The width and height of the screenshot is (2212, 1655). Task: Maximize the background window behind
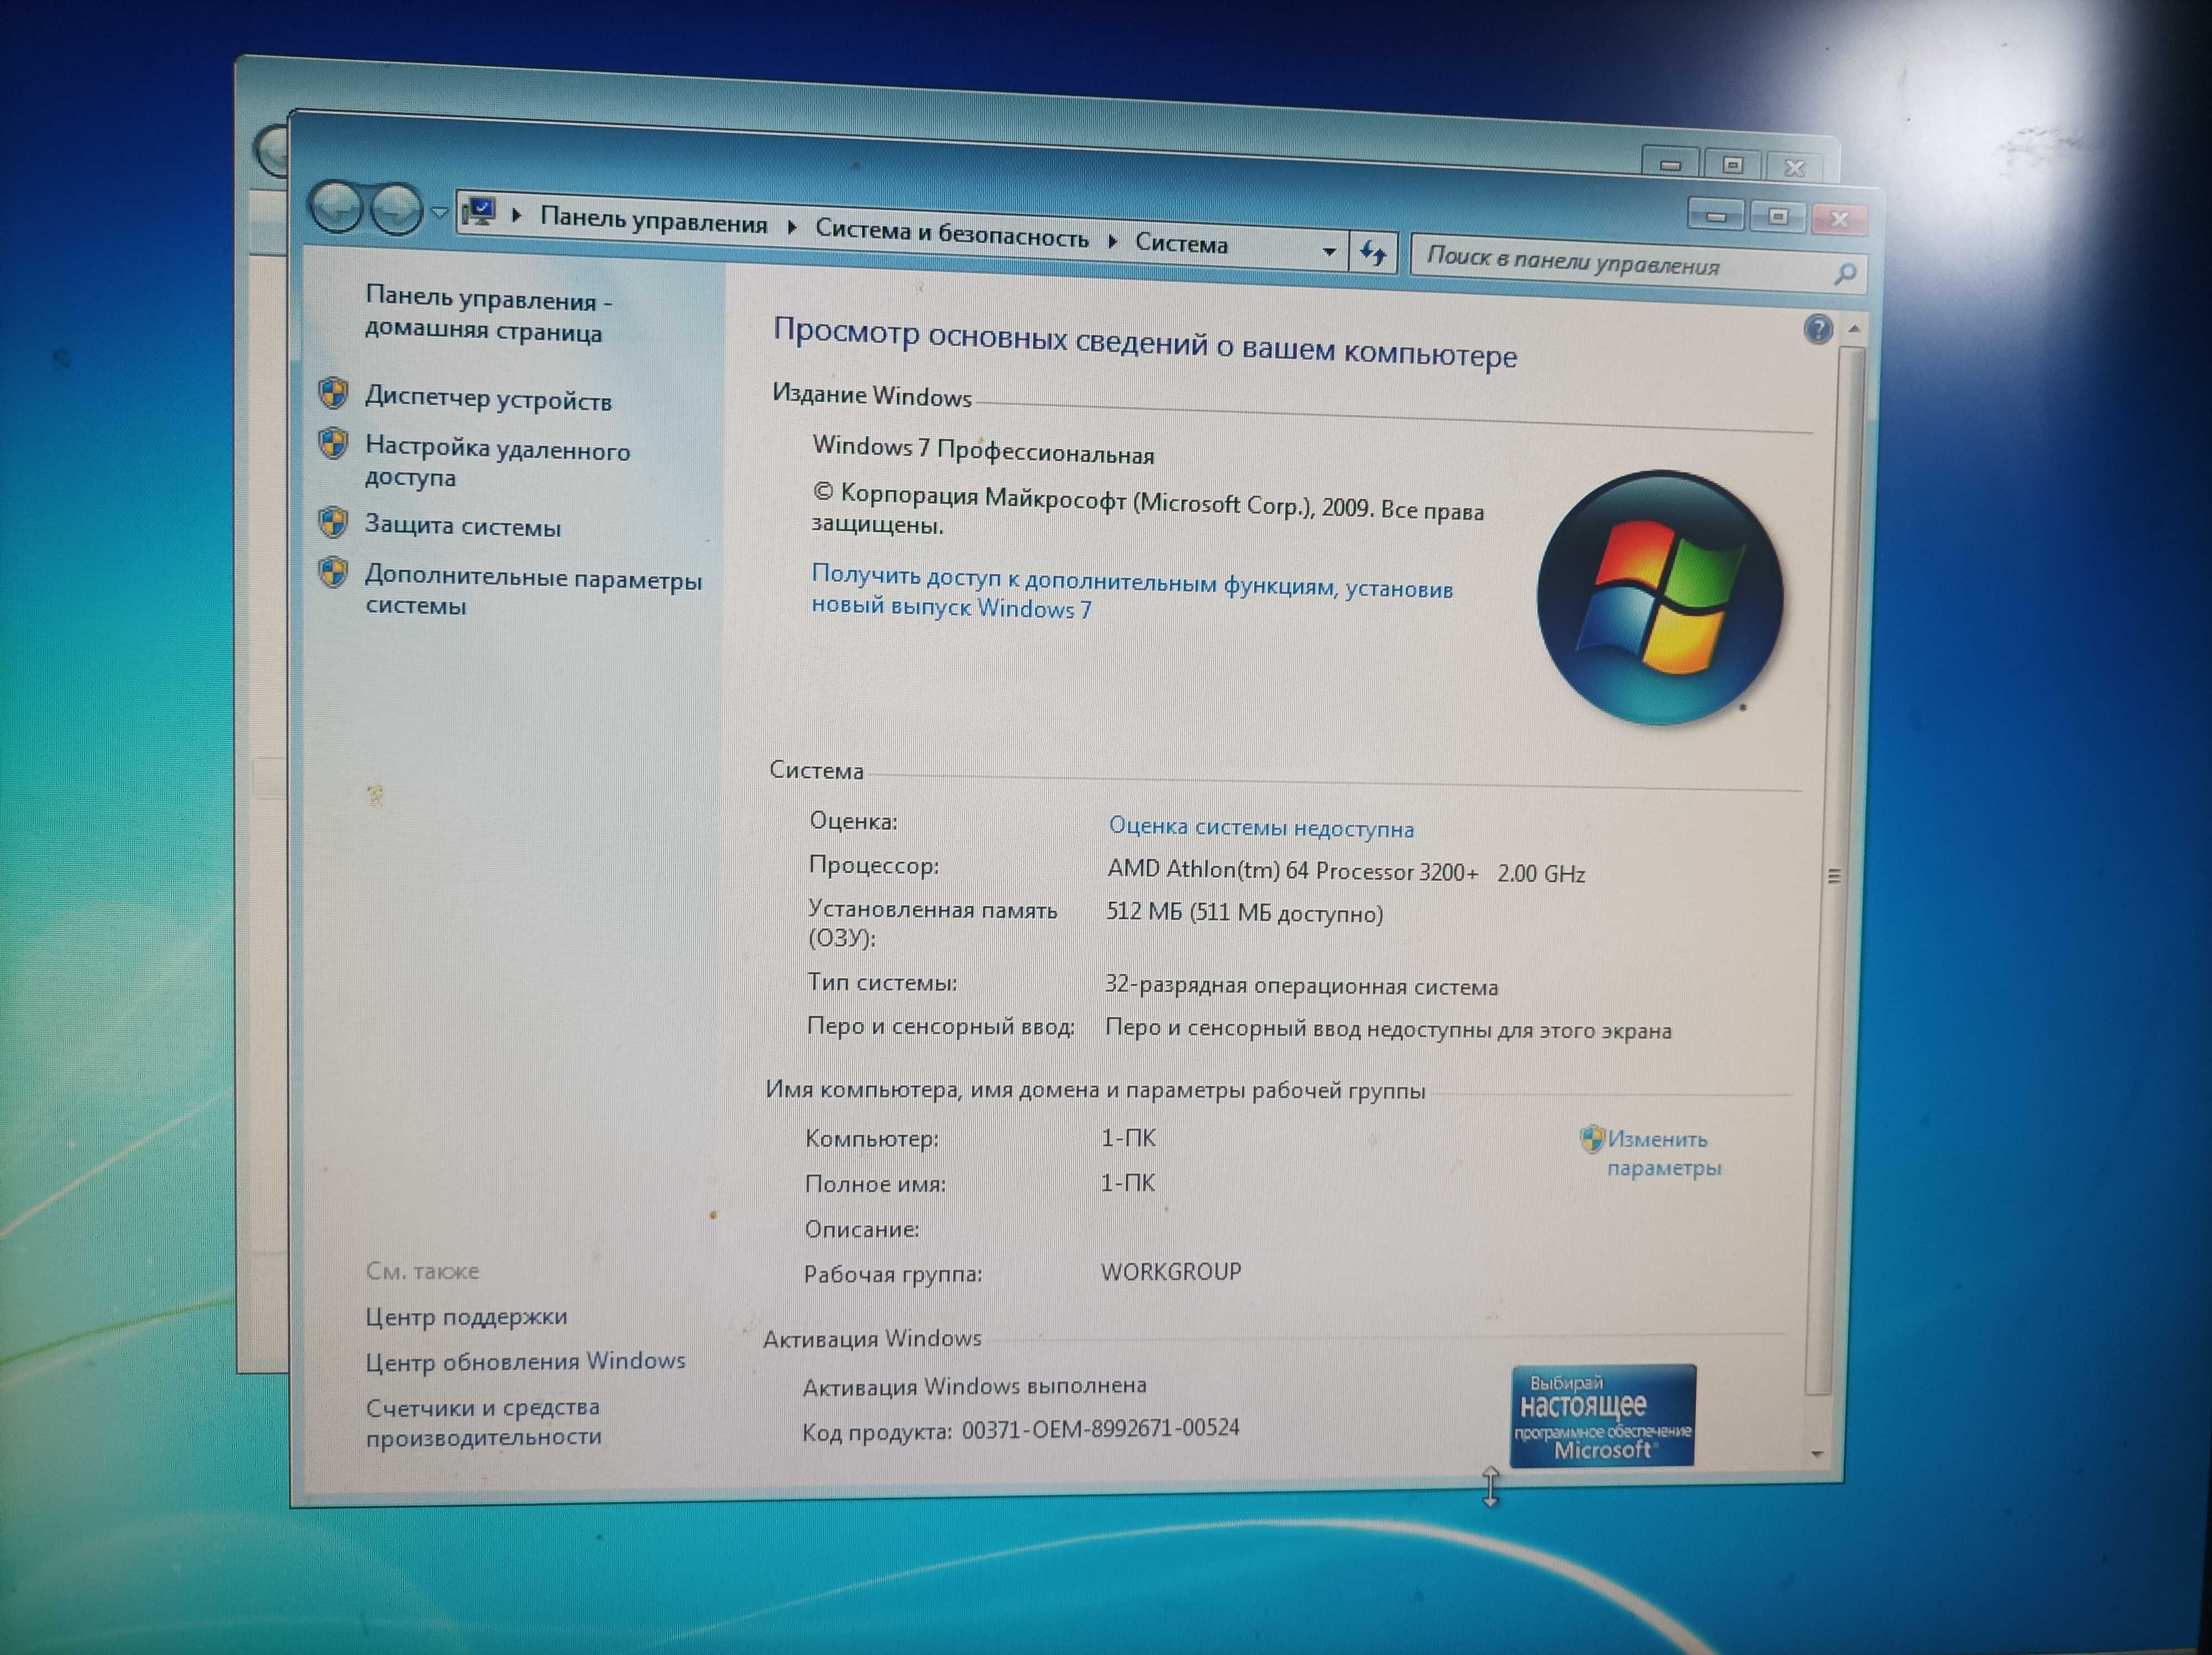pyautogui.click(x=1732, y=165)
